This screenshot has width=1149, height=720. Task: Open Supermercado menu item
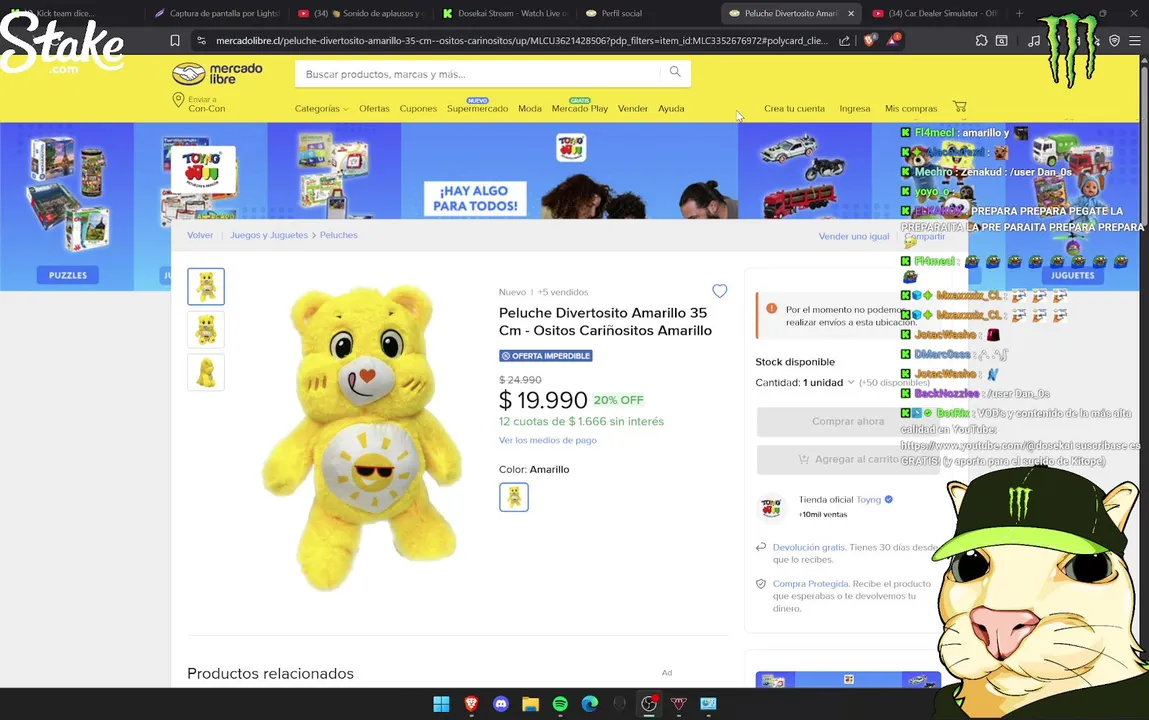point(477,108)
